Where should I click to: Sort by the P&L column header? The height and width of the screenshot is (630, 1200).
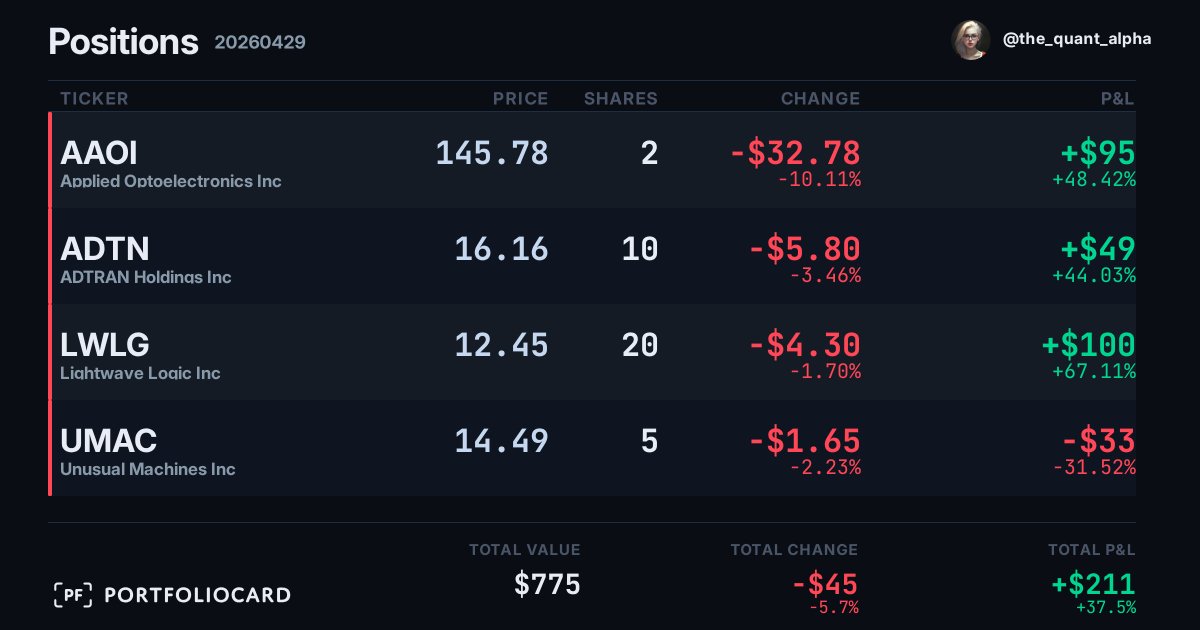click(x=1118, y=98)
